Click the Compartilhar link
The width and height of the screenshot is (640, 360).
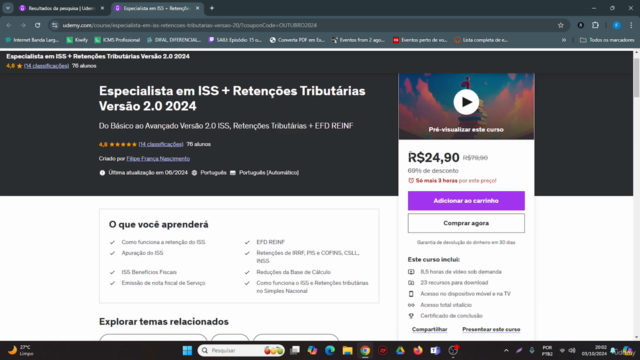click(429, 329)
